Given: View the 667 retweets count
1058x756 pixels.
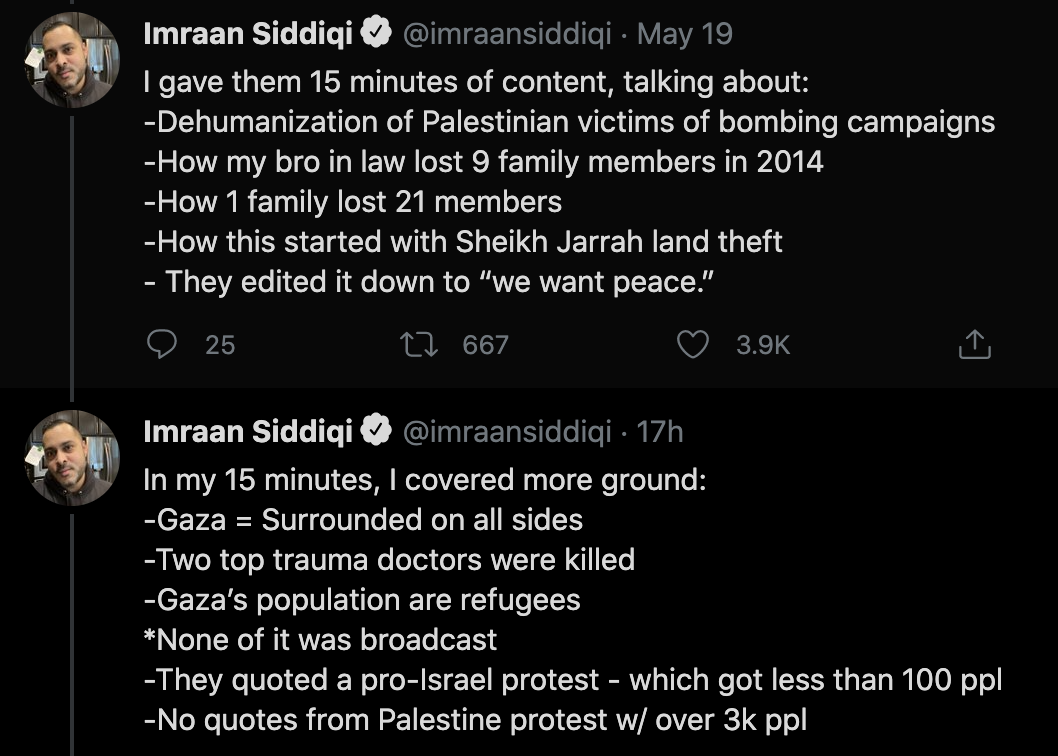Looking at the screenshot, I should (x=485, y=345).
